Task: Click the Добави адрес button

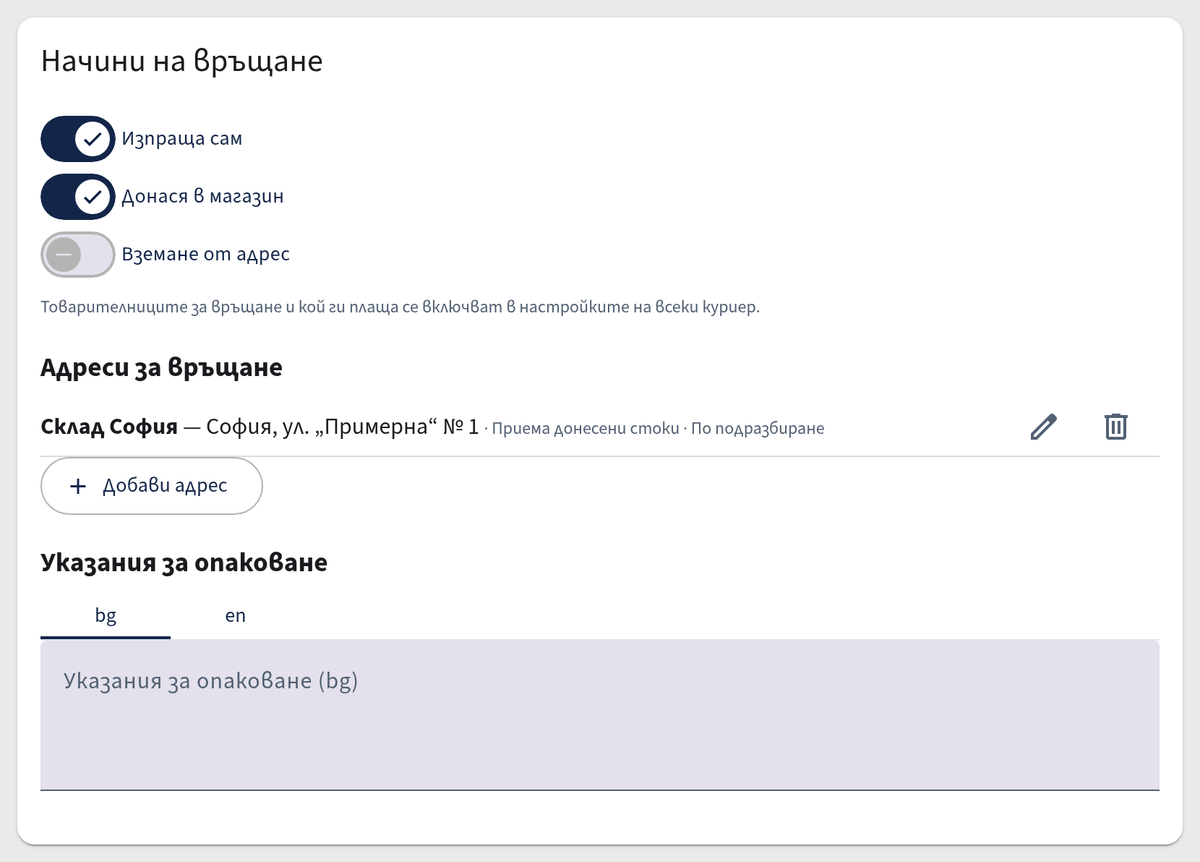Action: pyautogui.click(x=151, y=486)
